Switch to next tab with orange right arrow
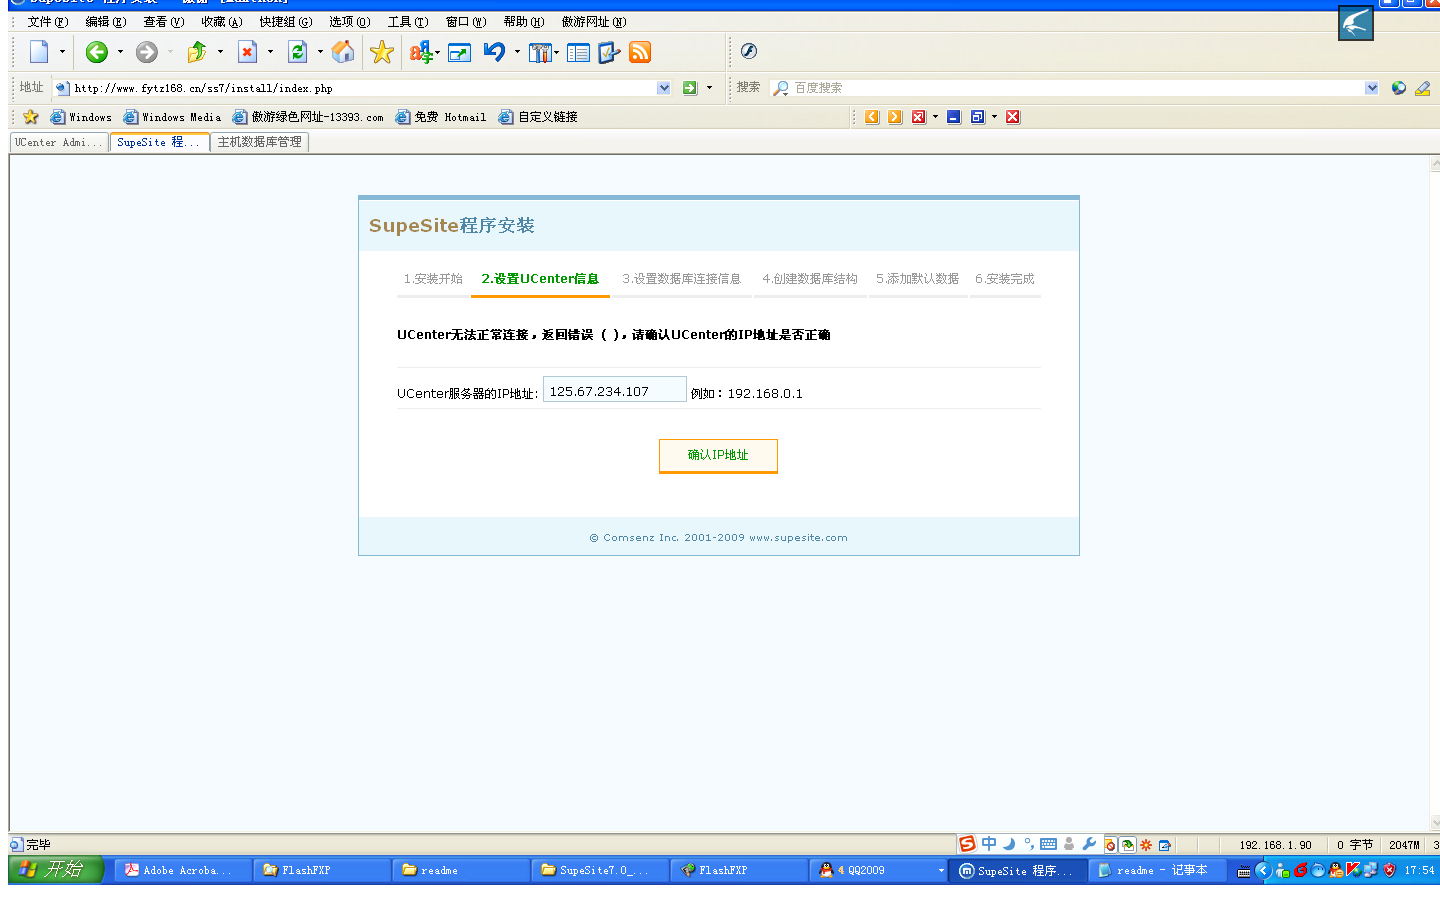 pyautogui.click(x=895, y=117)
